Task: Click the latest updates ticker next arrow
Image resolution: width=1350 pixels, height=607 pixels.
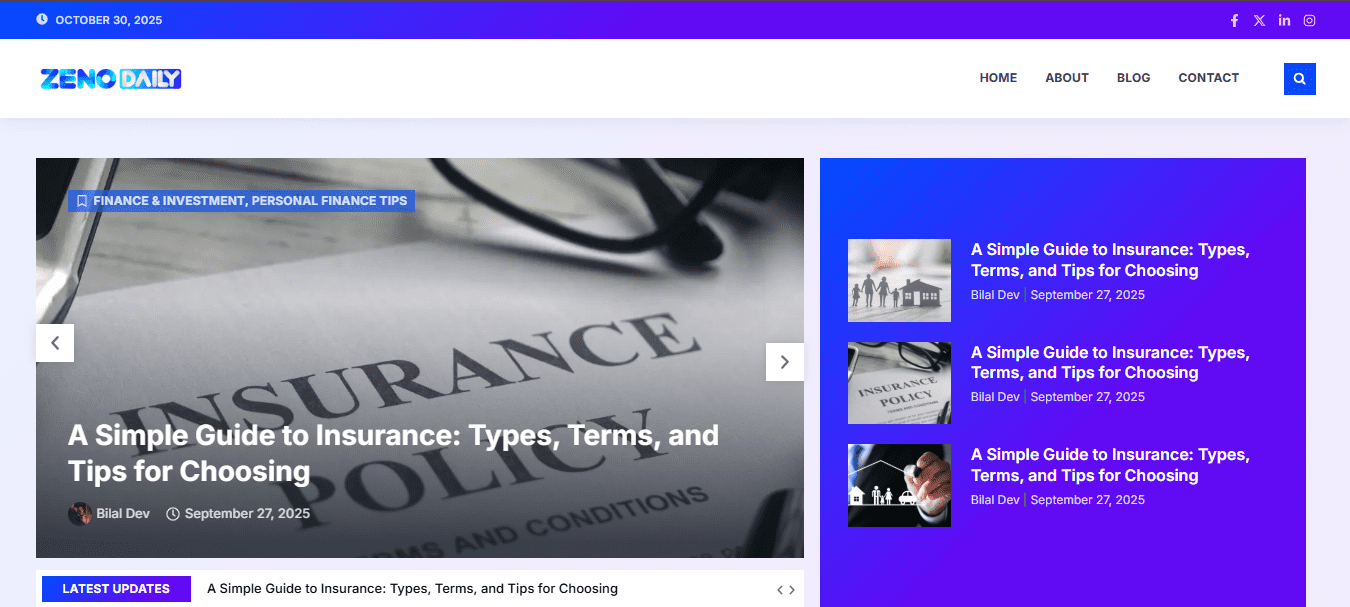Action: pos(792,590)
